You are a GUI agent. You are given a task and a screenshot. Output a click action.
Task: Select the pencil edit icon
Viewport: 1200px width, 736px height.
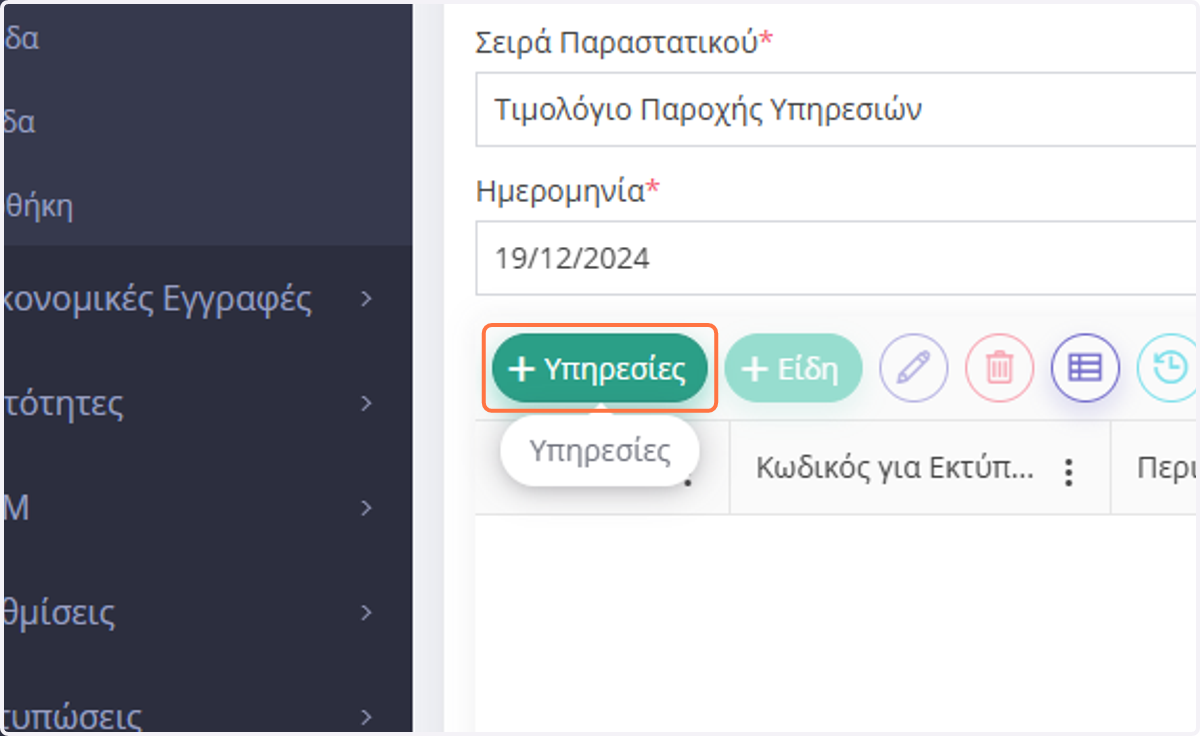[913, 368]
